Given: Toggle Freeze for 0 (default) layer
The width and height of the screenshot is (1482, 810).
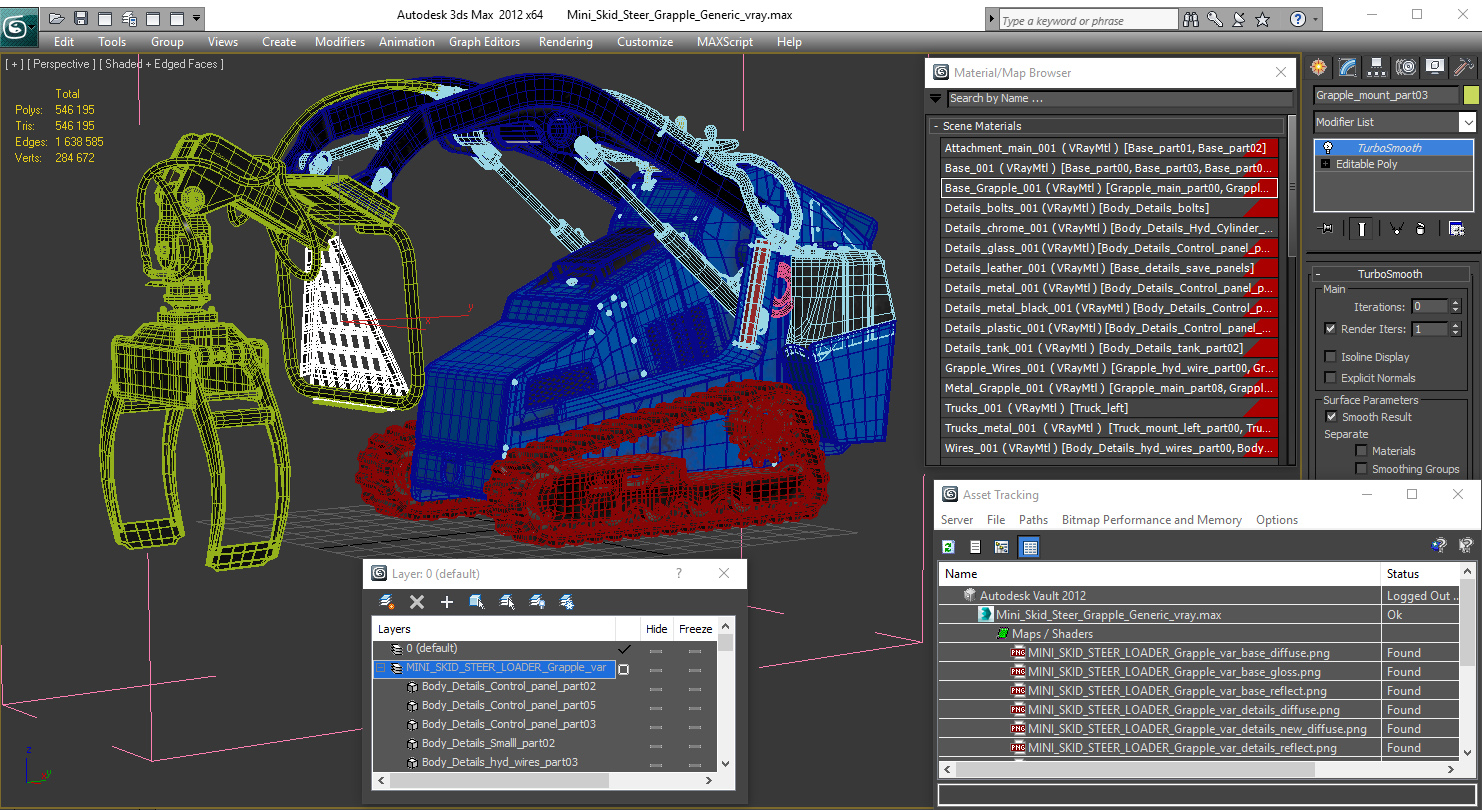Looking at the screenshot, I should point(695,650).
